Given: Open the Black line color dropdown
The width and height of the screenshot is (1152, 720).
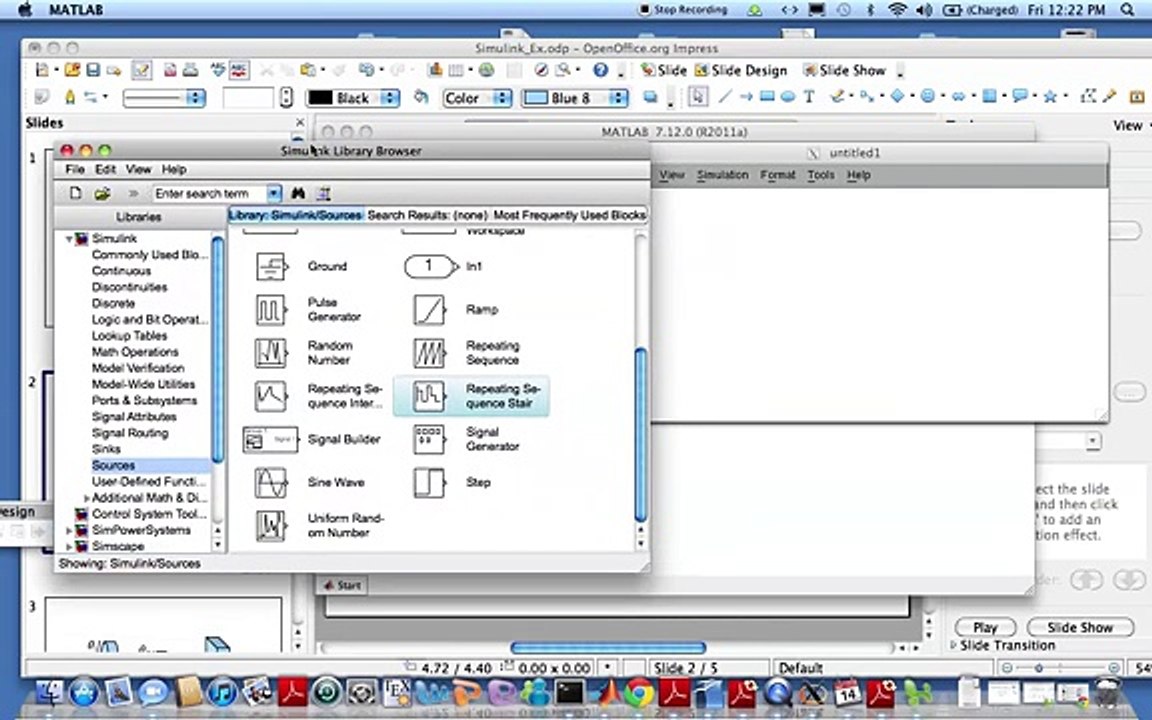Looking at the screenshot, I should click(390, 98).
